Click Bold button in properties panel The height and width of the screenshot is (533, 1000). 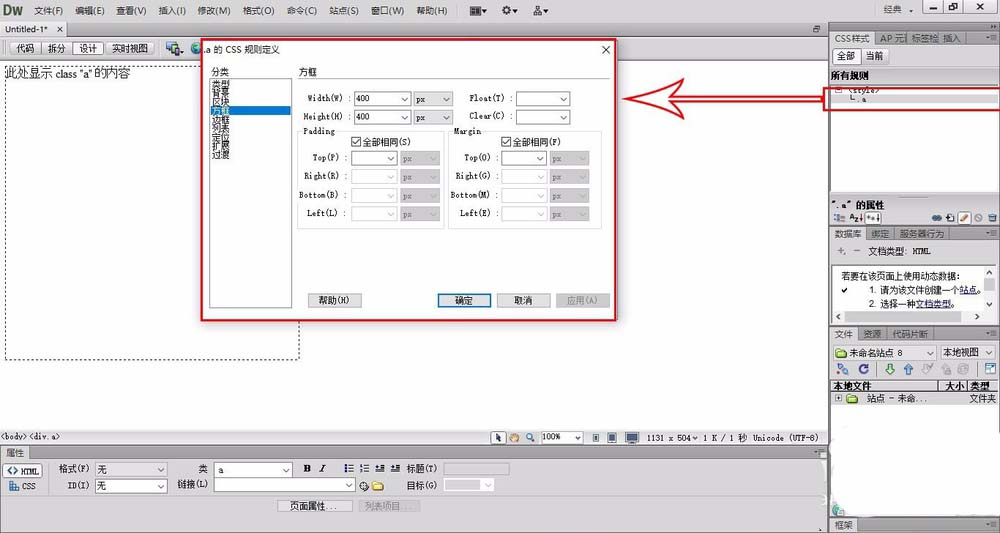click(307, 469)
